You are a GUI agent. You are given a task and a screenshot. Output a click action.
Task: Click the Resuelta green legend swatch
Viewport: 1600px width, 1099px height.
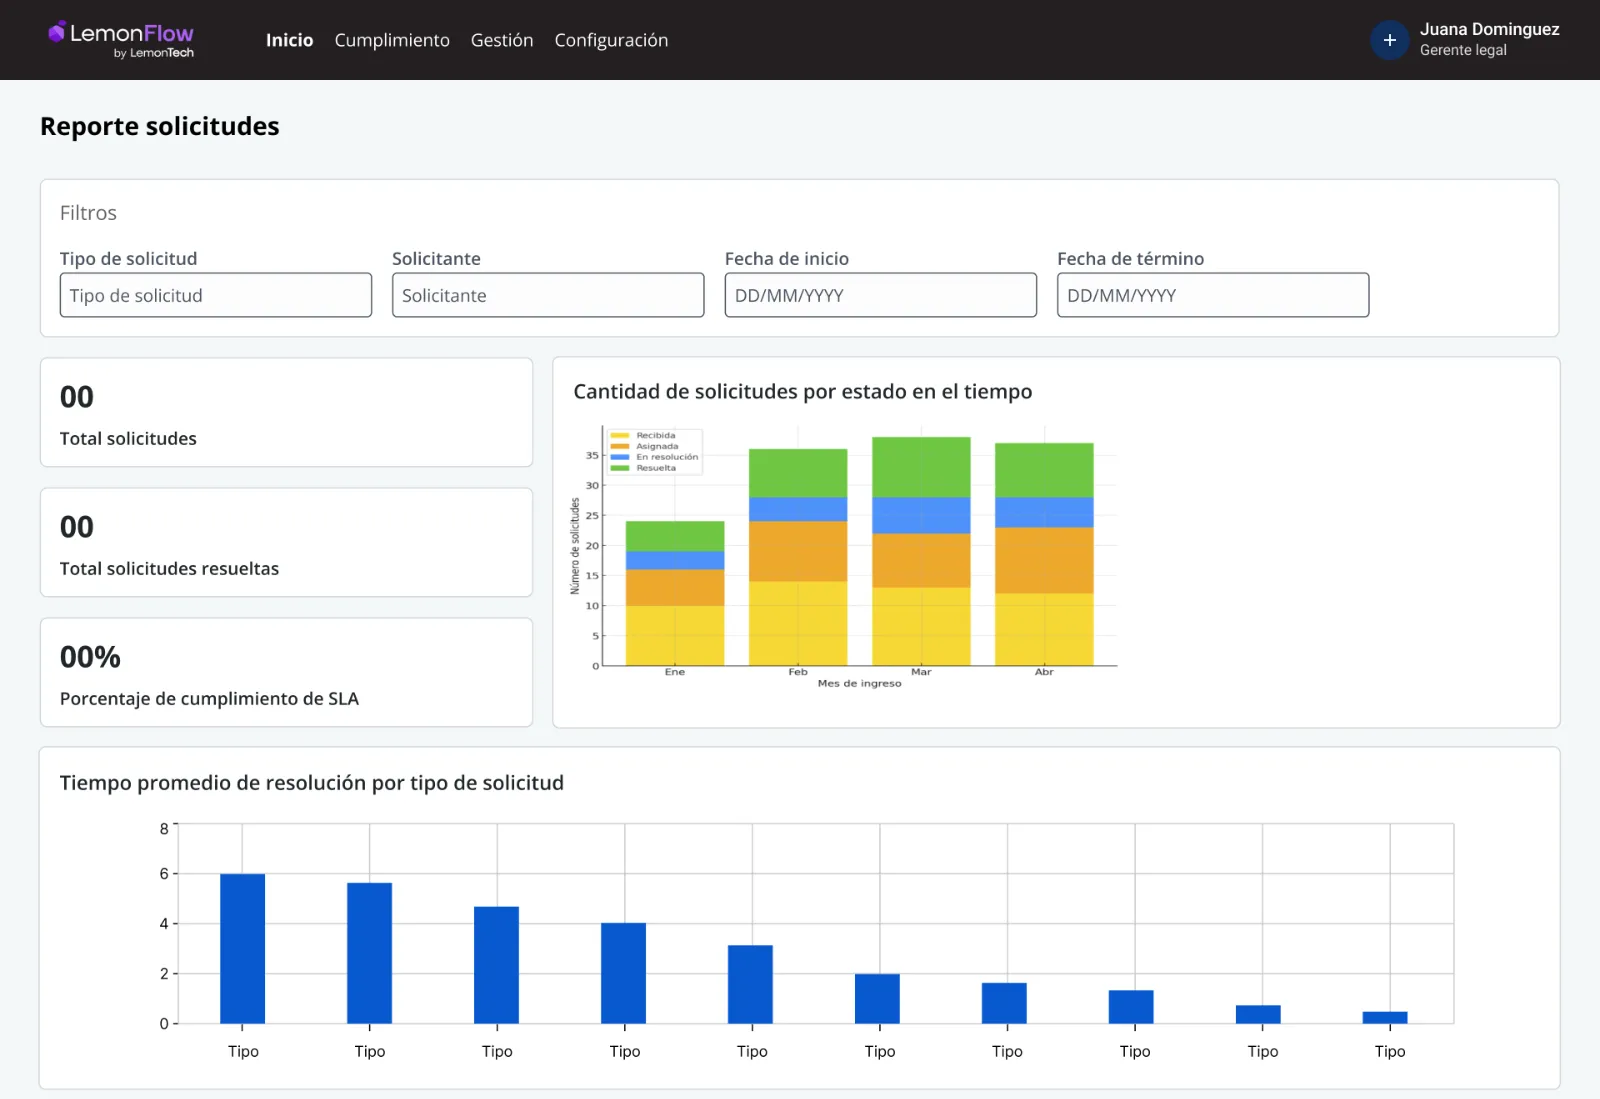click(x=620, y=468)
